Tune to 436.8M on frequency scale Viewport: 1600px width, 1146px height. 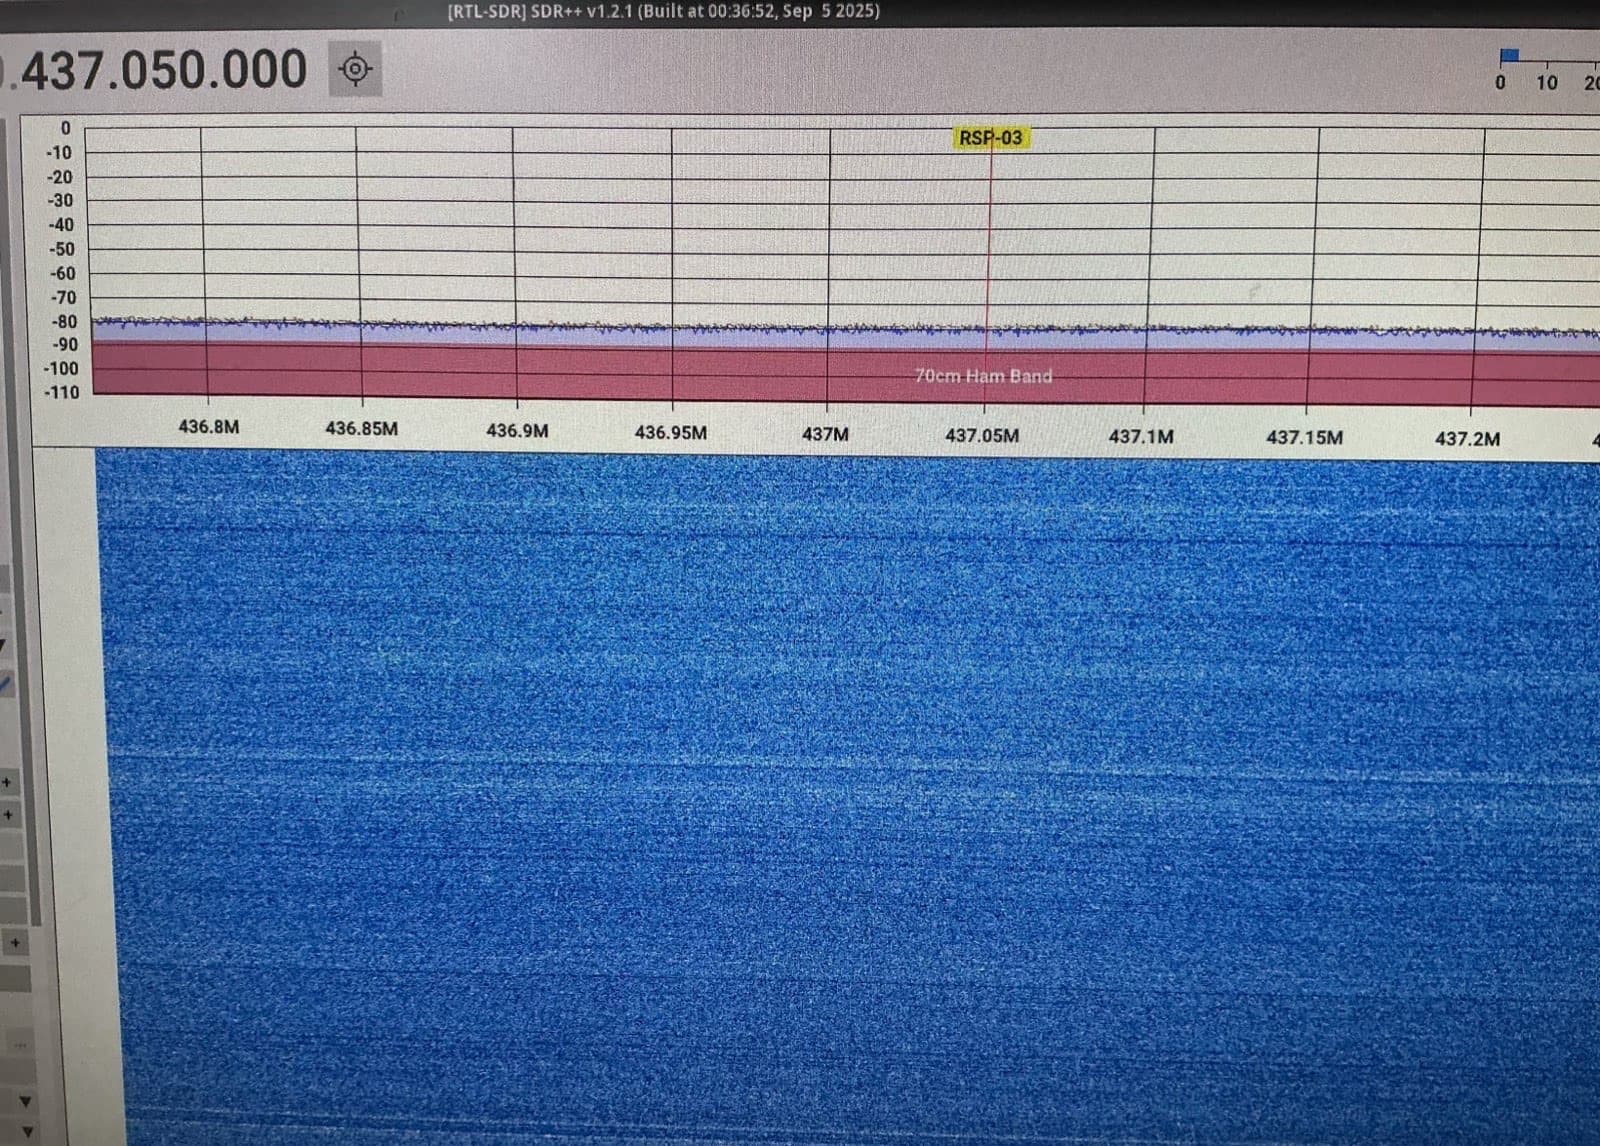(208, 427)
